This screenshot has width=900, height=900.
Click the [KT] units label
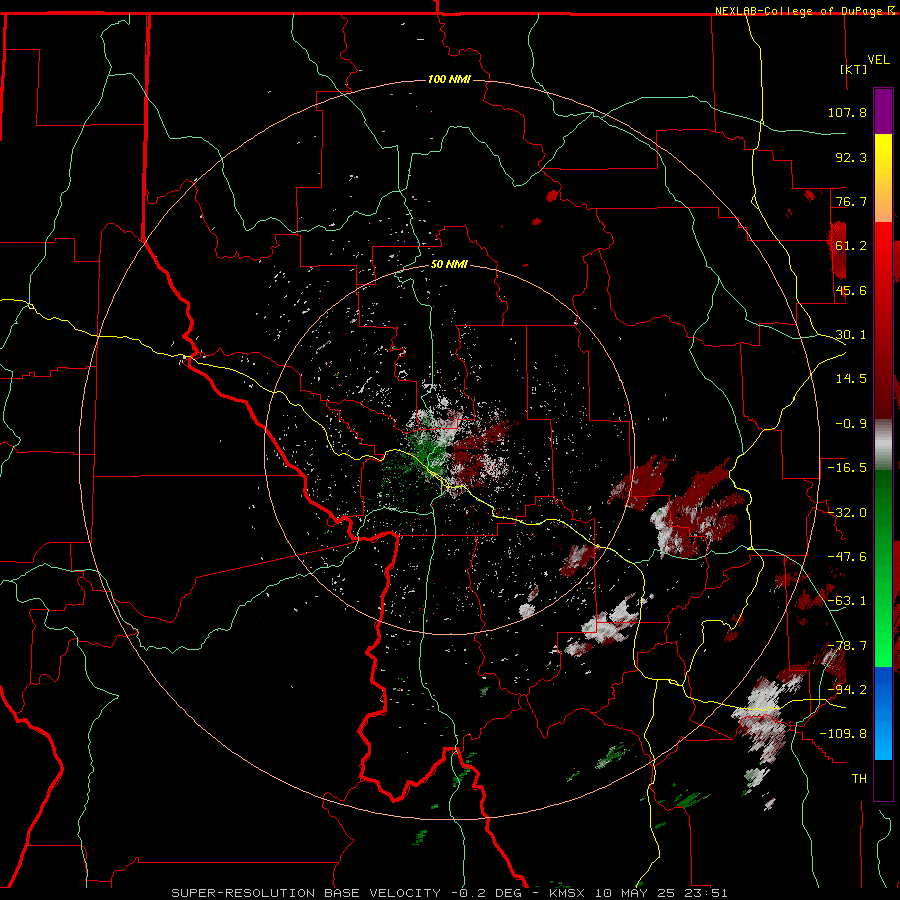pyautogui.click(x=854, y=69)
